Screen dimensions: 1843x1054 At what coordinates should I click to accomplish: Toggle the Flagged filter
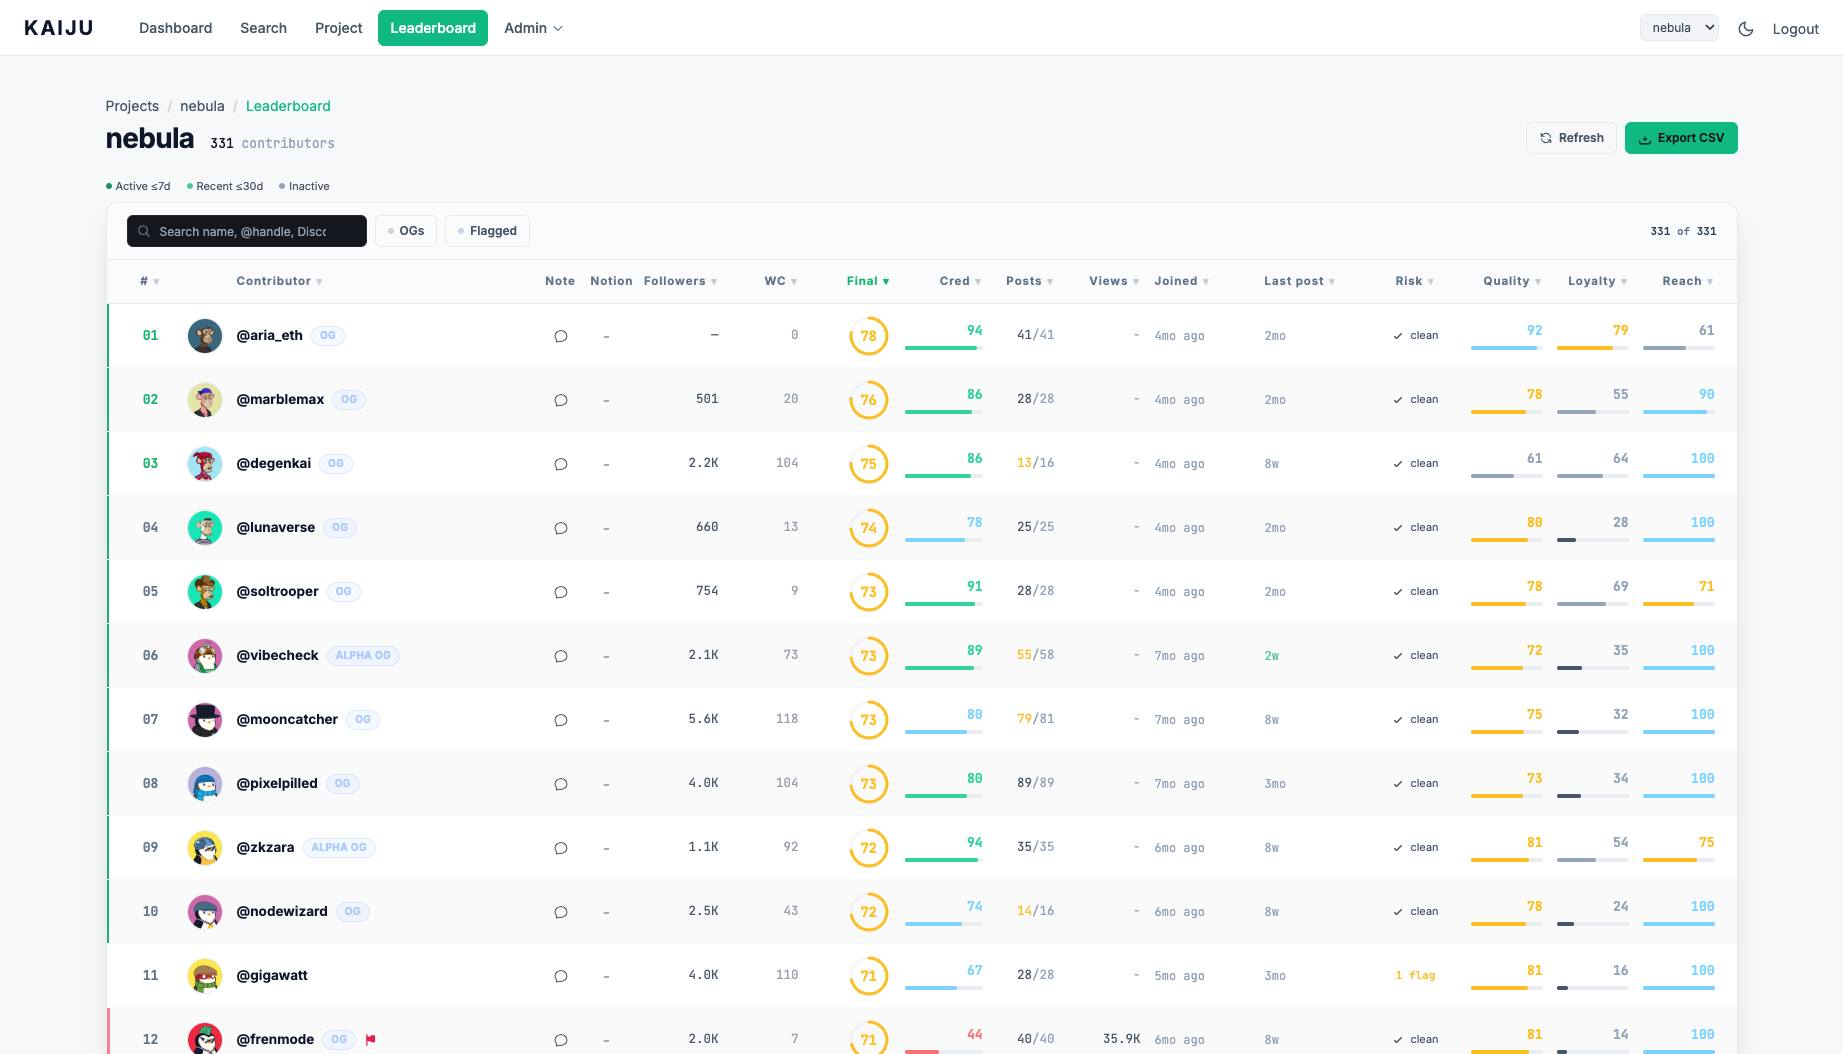(x=487, y=231)
